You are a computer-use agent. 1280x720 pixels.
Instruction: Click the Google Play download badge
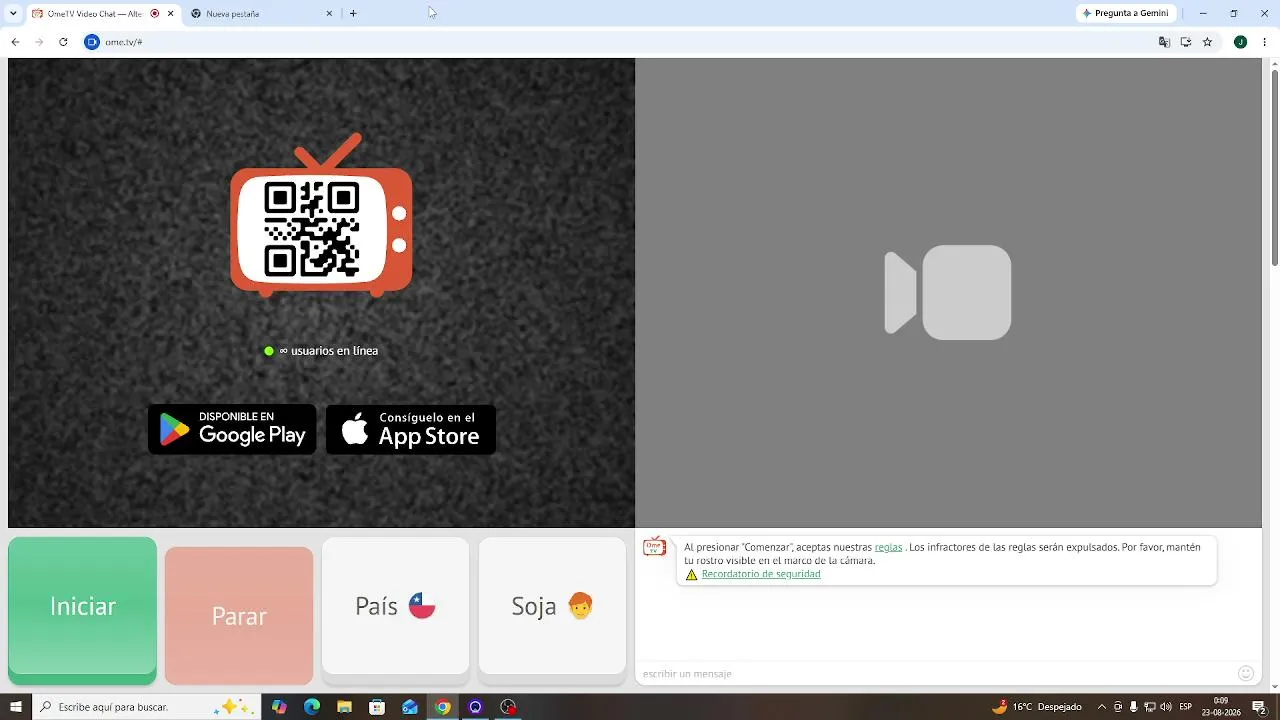click(232, 429)
